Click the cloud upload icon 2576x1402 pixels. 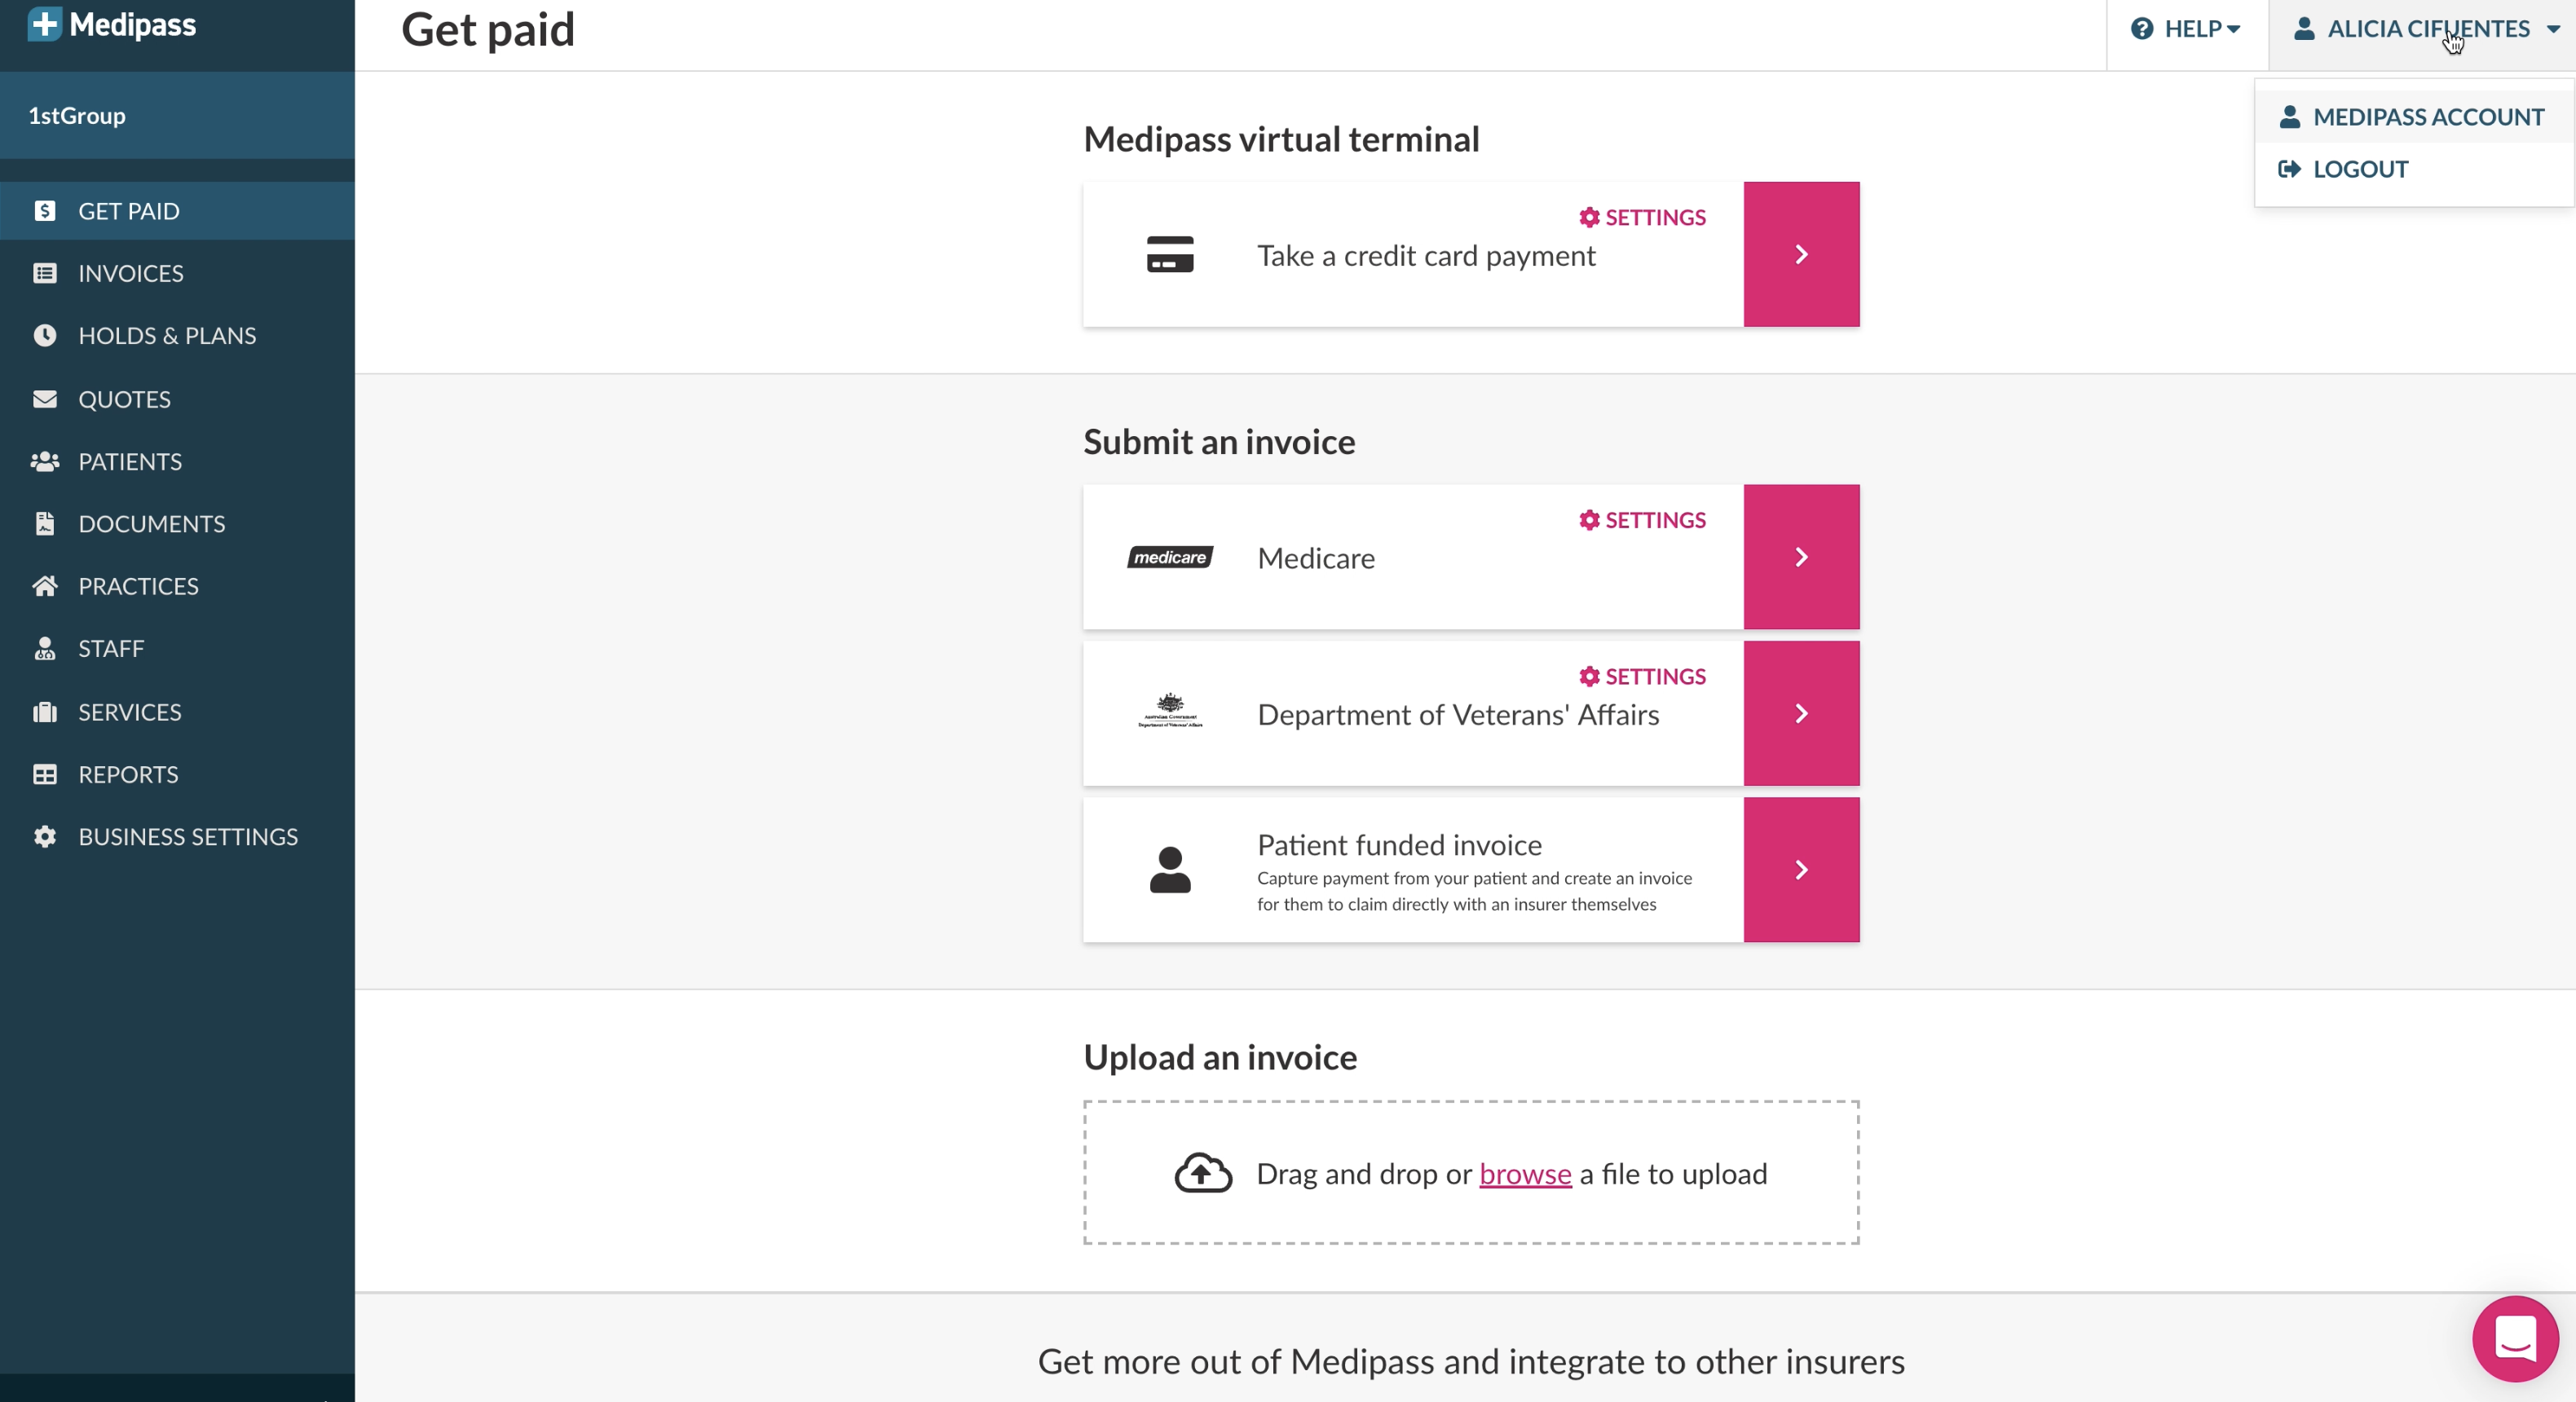tap(1202, 1173)
